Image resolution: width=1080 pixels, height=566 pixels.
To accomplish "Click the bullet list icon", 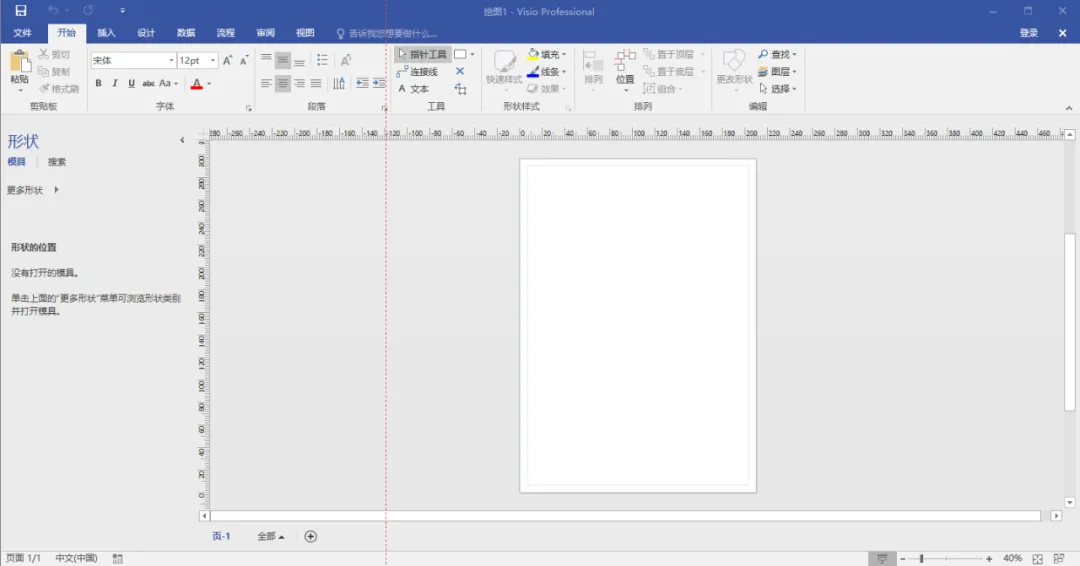I will (322, 61).
